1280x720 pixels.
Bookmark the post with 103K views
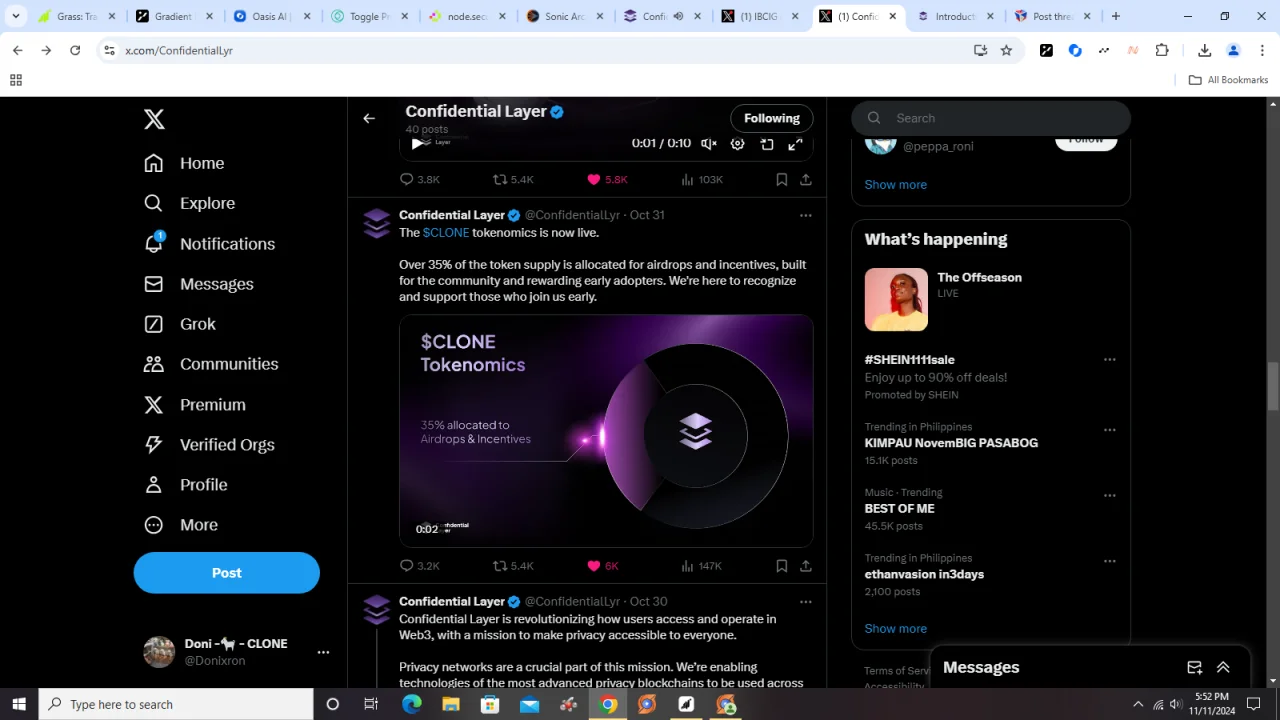click(782, 180)
